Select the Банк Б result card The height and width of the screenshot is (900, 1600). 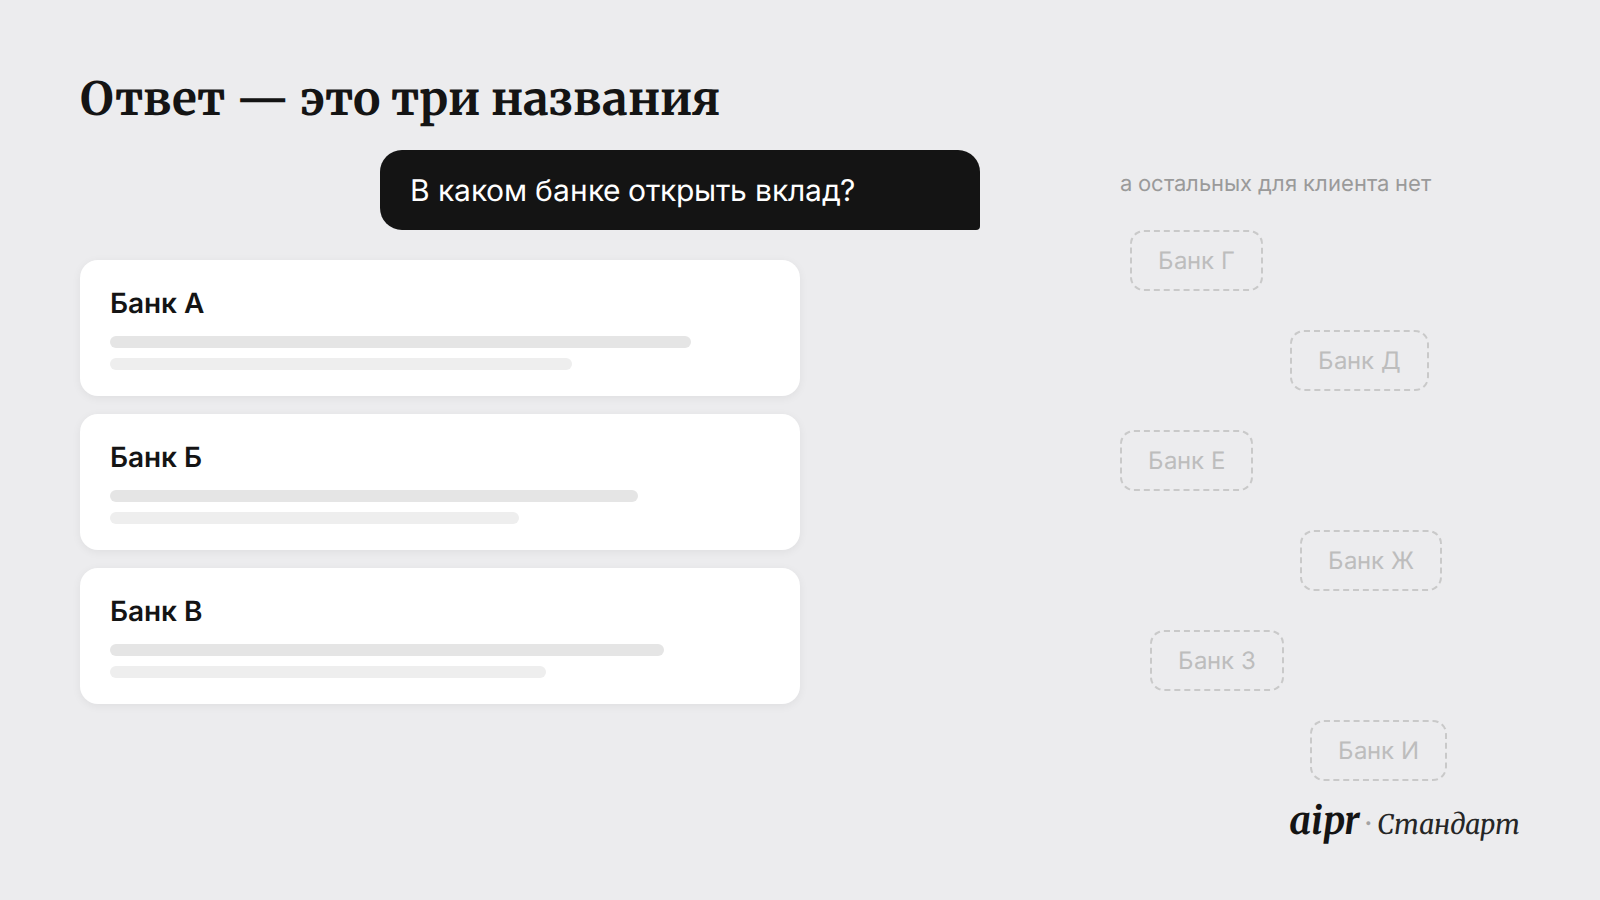[440, 482]
